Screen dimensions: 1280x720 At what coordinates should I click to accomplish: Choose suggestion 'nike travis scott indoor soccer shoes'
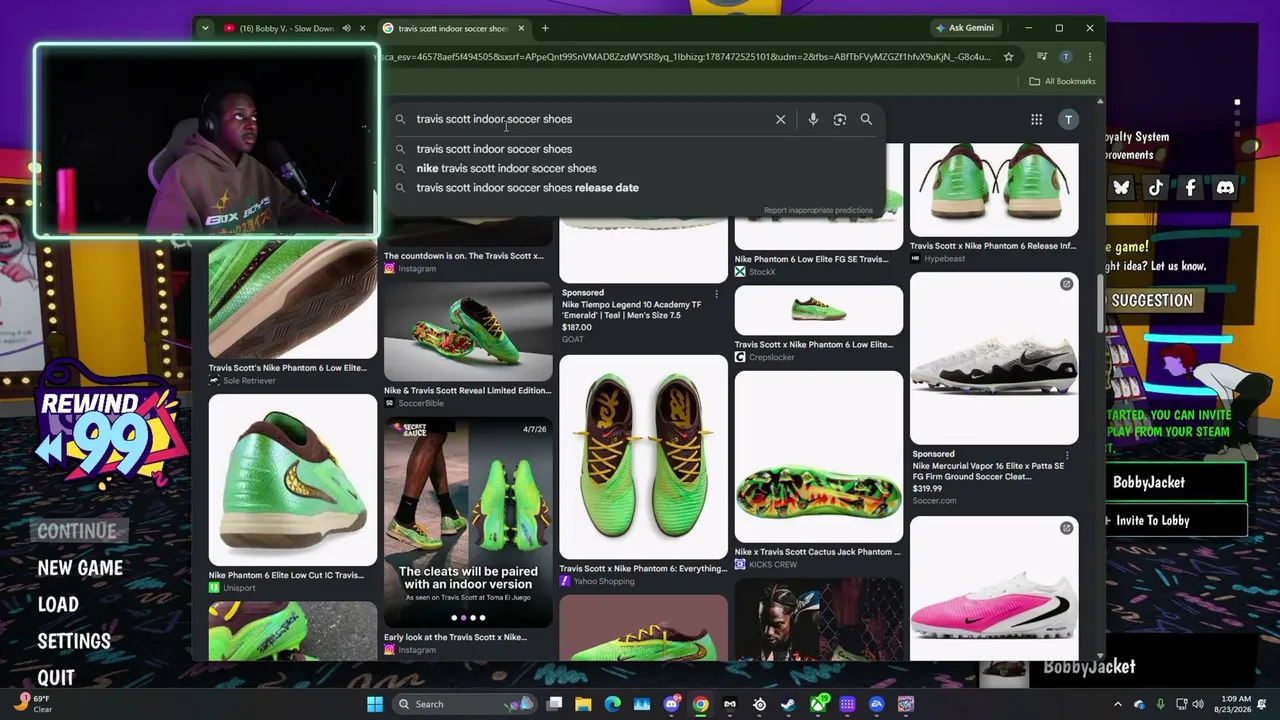506,168
